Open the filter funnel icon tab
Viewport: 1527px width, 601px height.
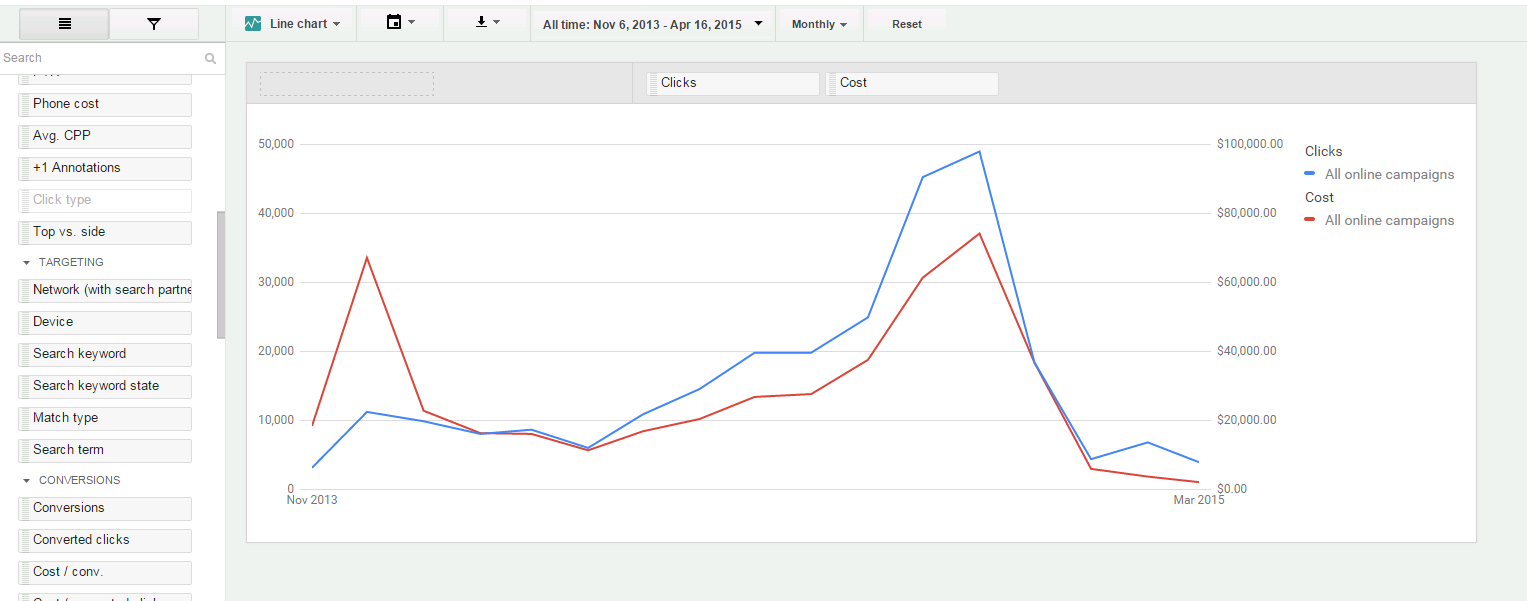point(153,24)
